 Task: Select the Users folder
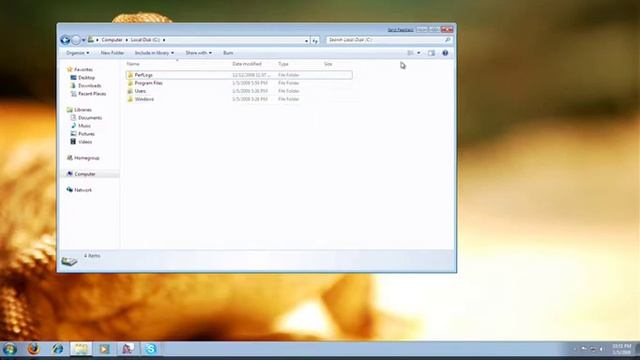click(239, 91)
